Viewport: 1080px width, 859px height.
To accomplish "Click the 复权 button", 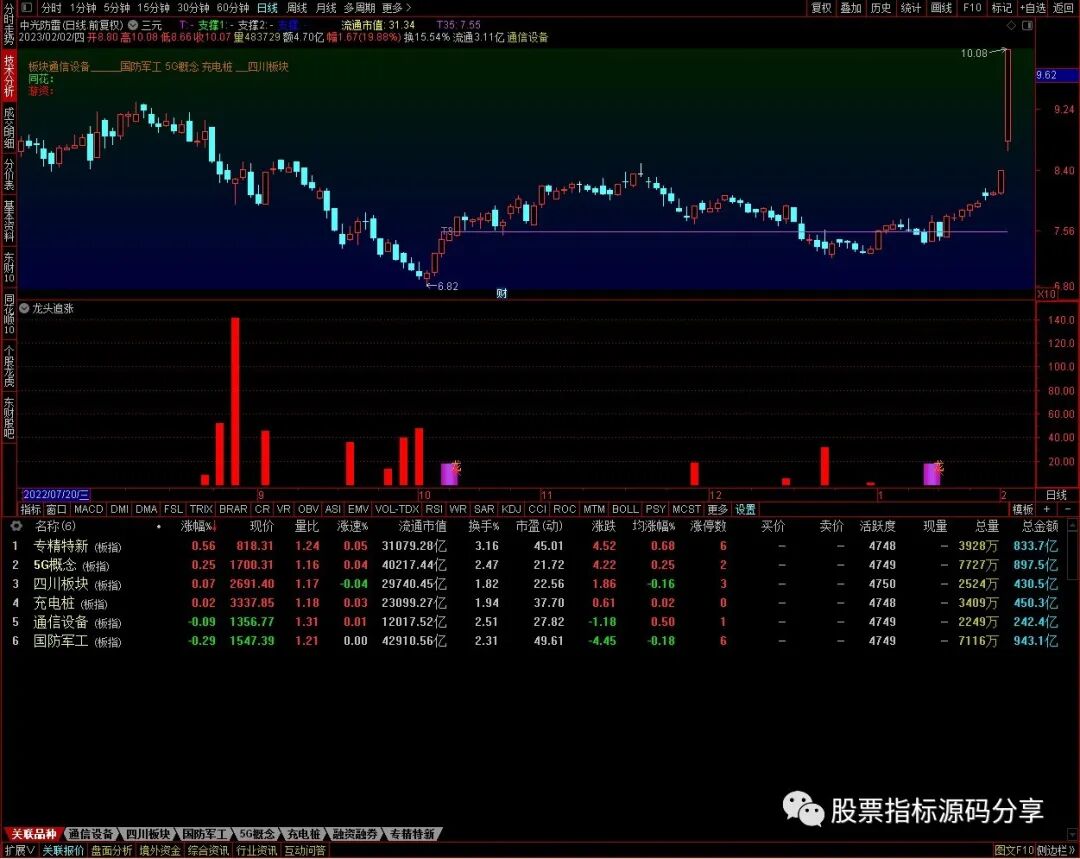I will [x=821, y=8].
